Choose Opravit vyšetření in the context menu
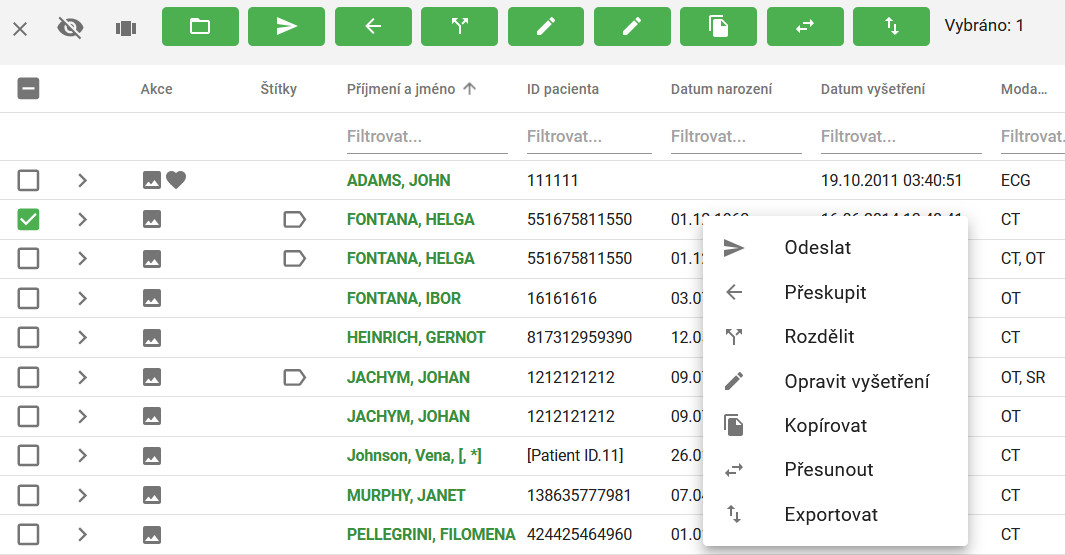Image resolution: width=1065 pixels, height=555 pixels. tap(835, 381)
